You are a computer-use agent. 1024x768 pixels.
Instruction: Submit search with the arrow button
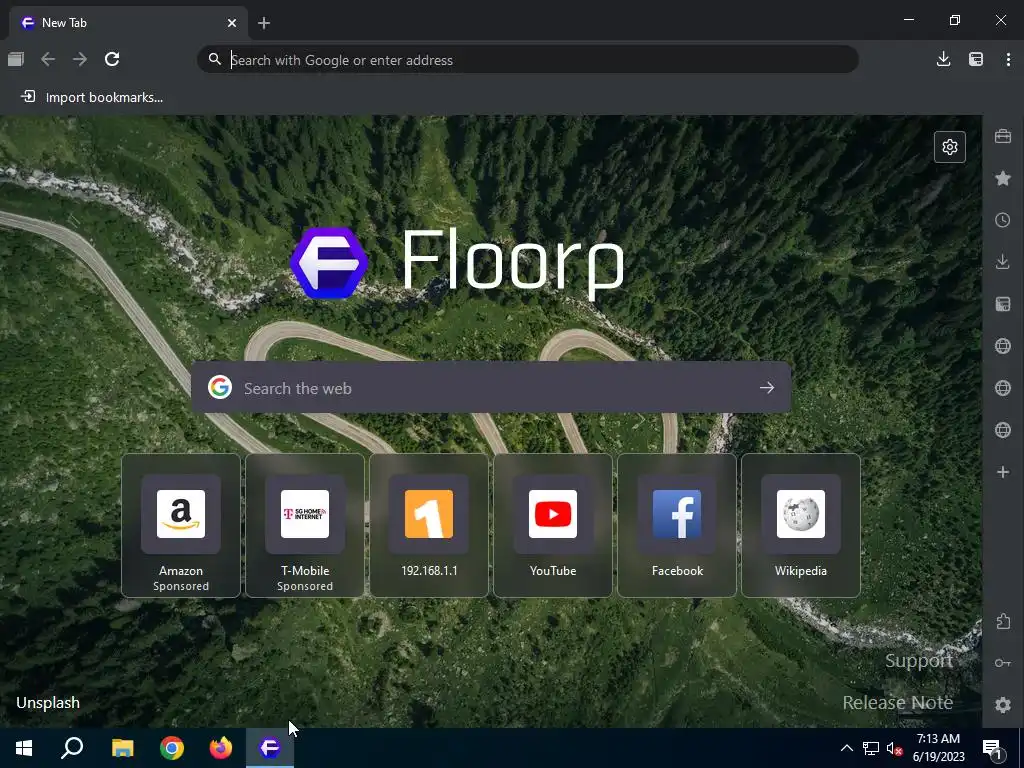tap(767, 388)
